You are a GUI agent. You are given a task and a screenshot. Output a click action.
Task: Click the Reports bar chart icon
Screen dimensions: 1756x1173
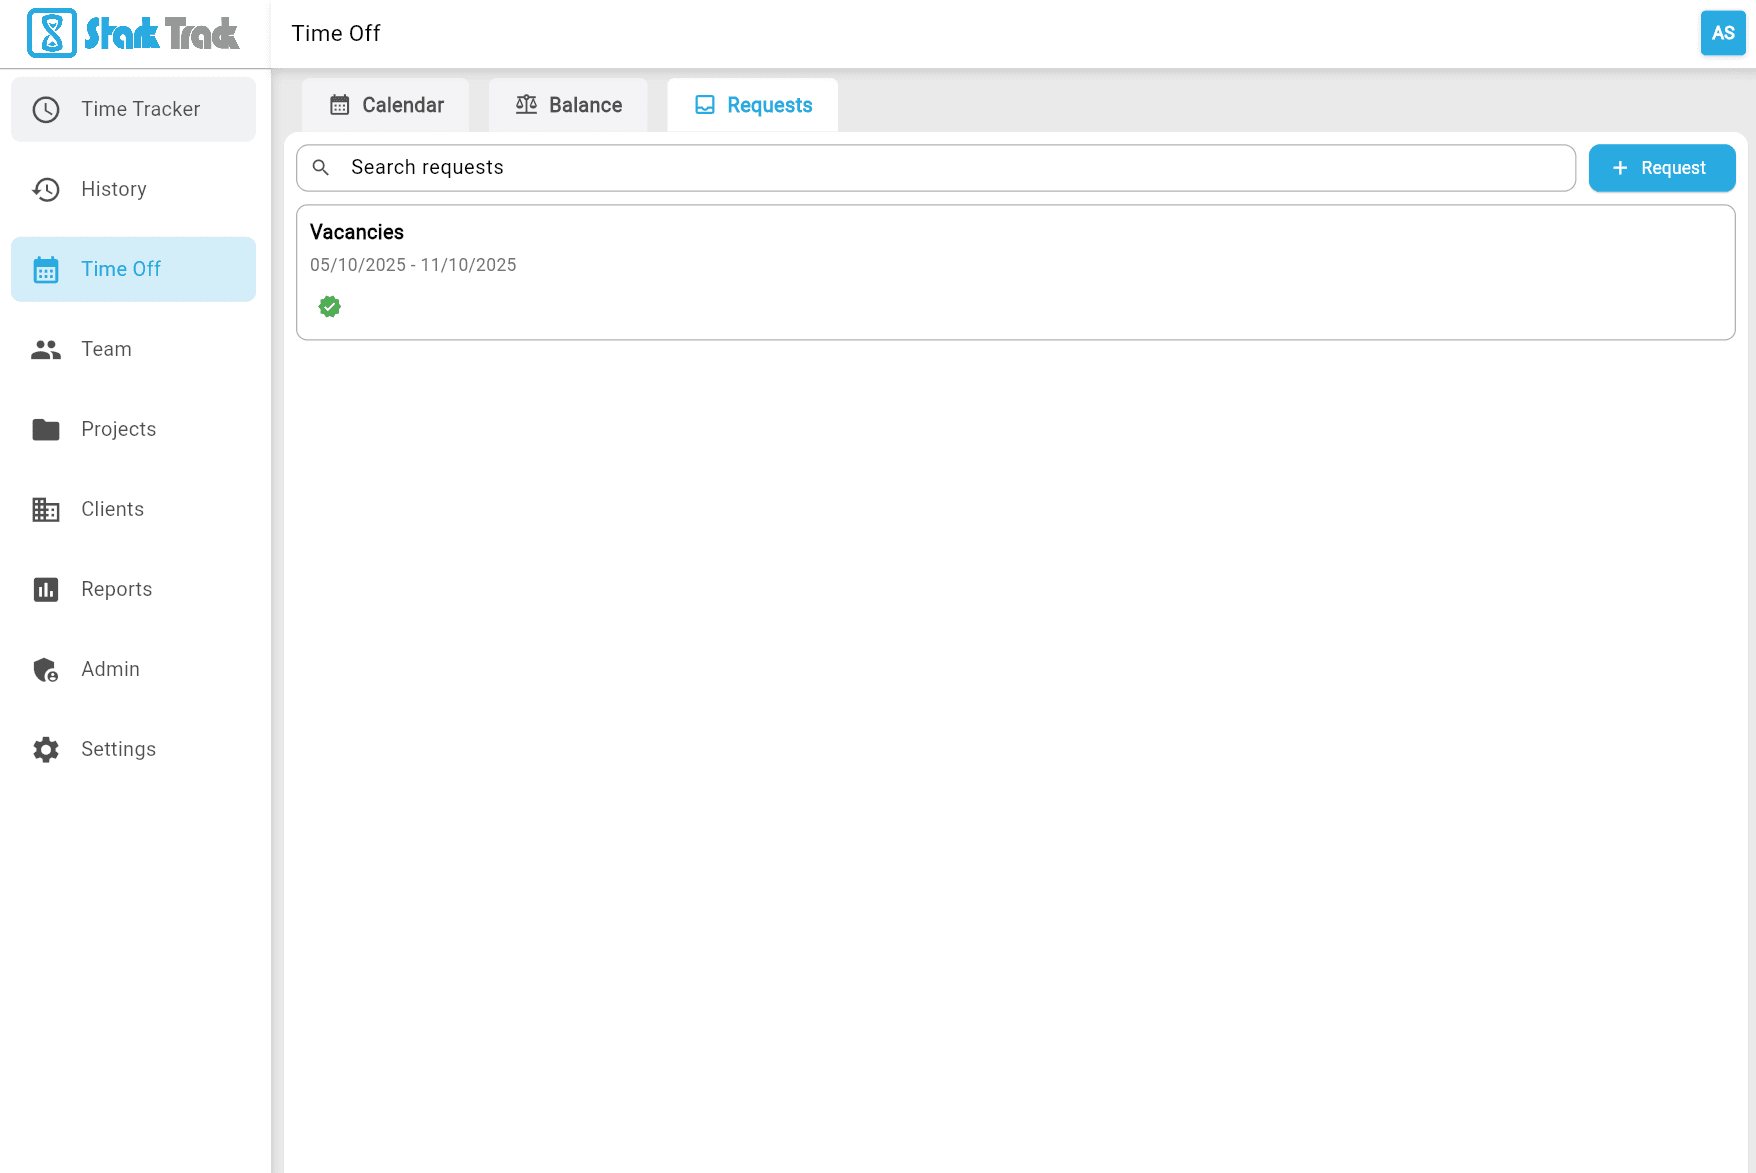click(x=46, y=589)
